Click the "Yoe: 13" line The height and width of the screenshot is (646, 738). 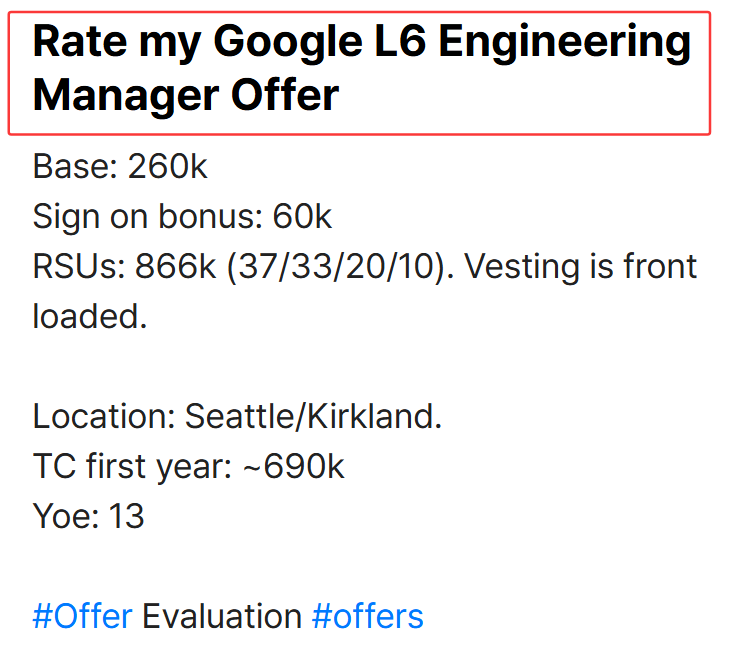coord(88,516)
